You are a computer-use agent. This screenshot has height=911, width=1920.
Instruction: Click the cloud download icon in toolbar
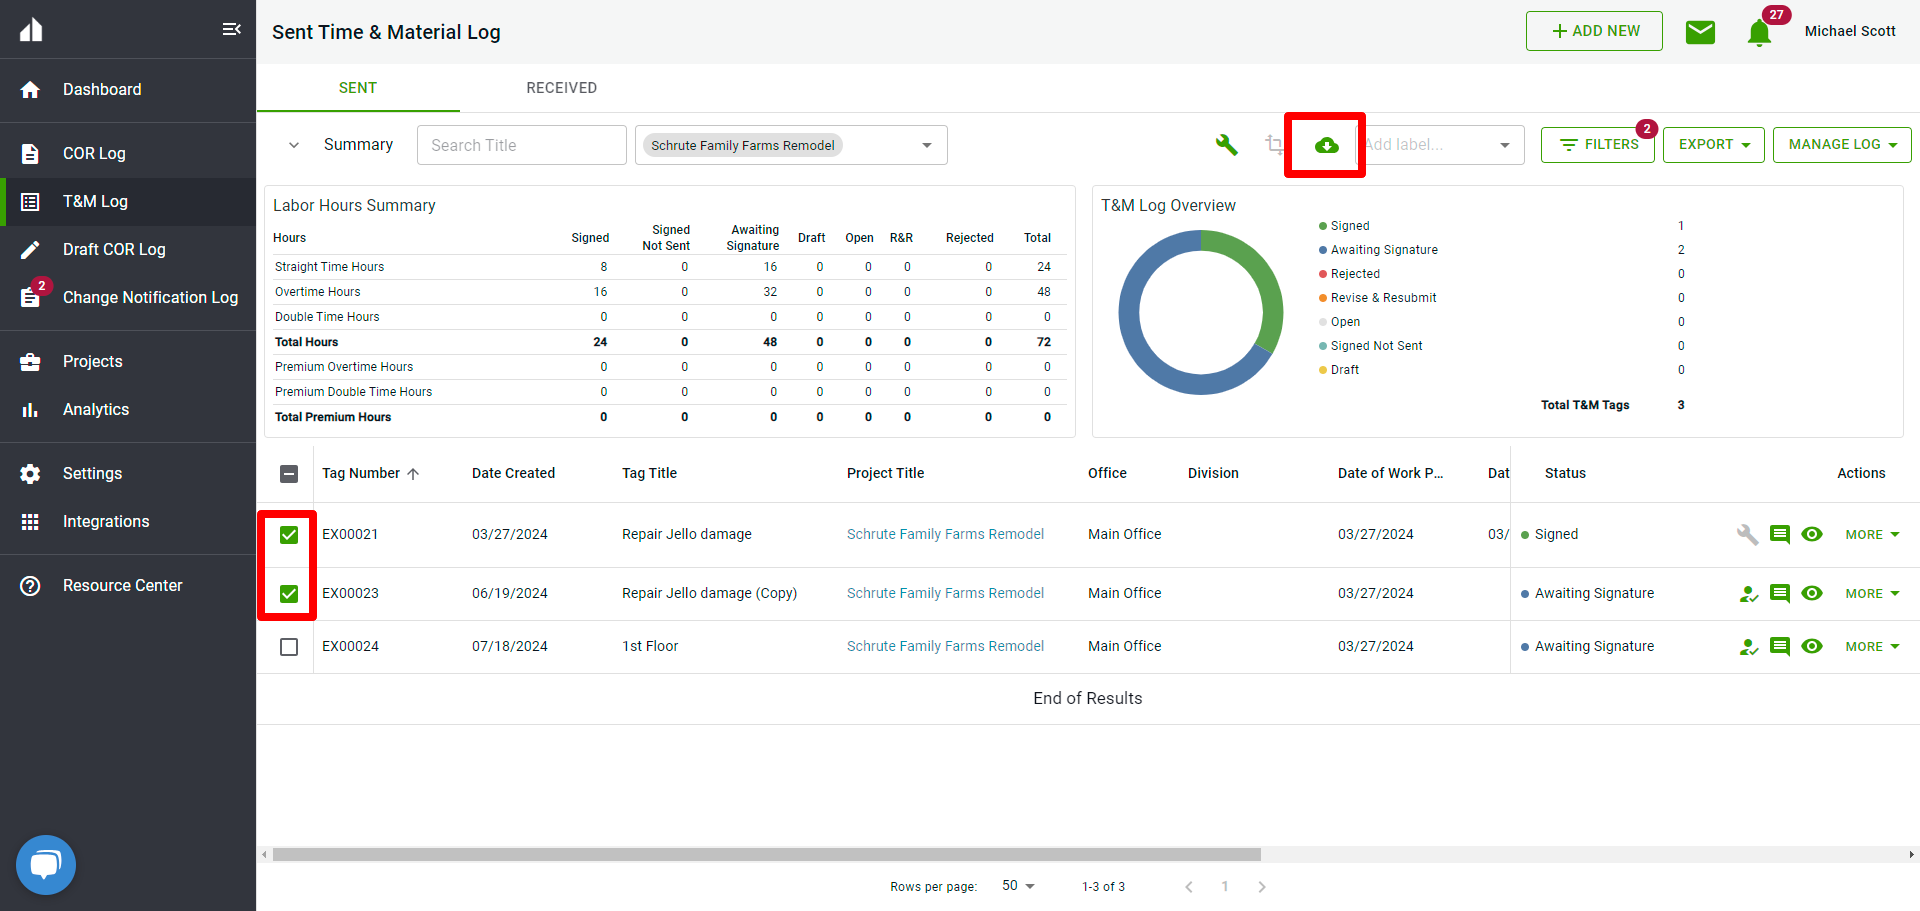1326,146
